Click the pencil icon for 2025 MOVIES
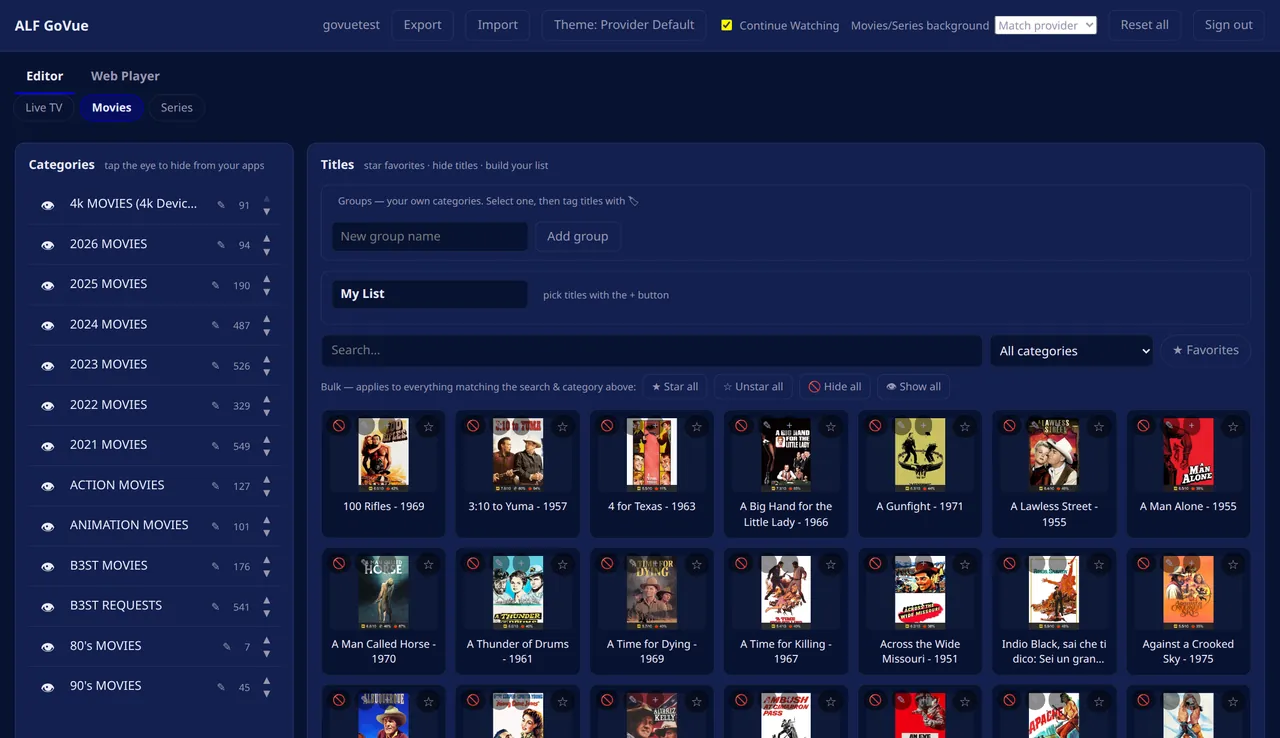Image resolution: width=1280 pixels, height=738 pixels. pyautogui.click(x=215, y=285)
